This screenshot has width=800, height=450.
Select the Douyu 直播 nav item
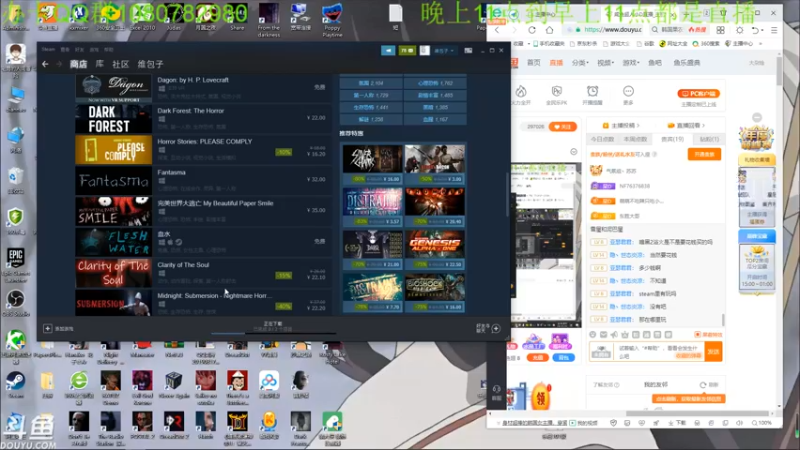[x=556, y=63]
